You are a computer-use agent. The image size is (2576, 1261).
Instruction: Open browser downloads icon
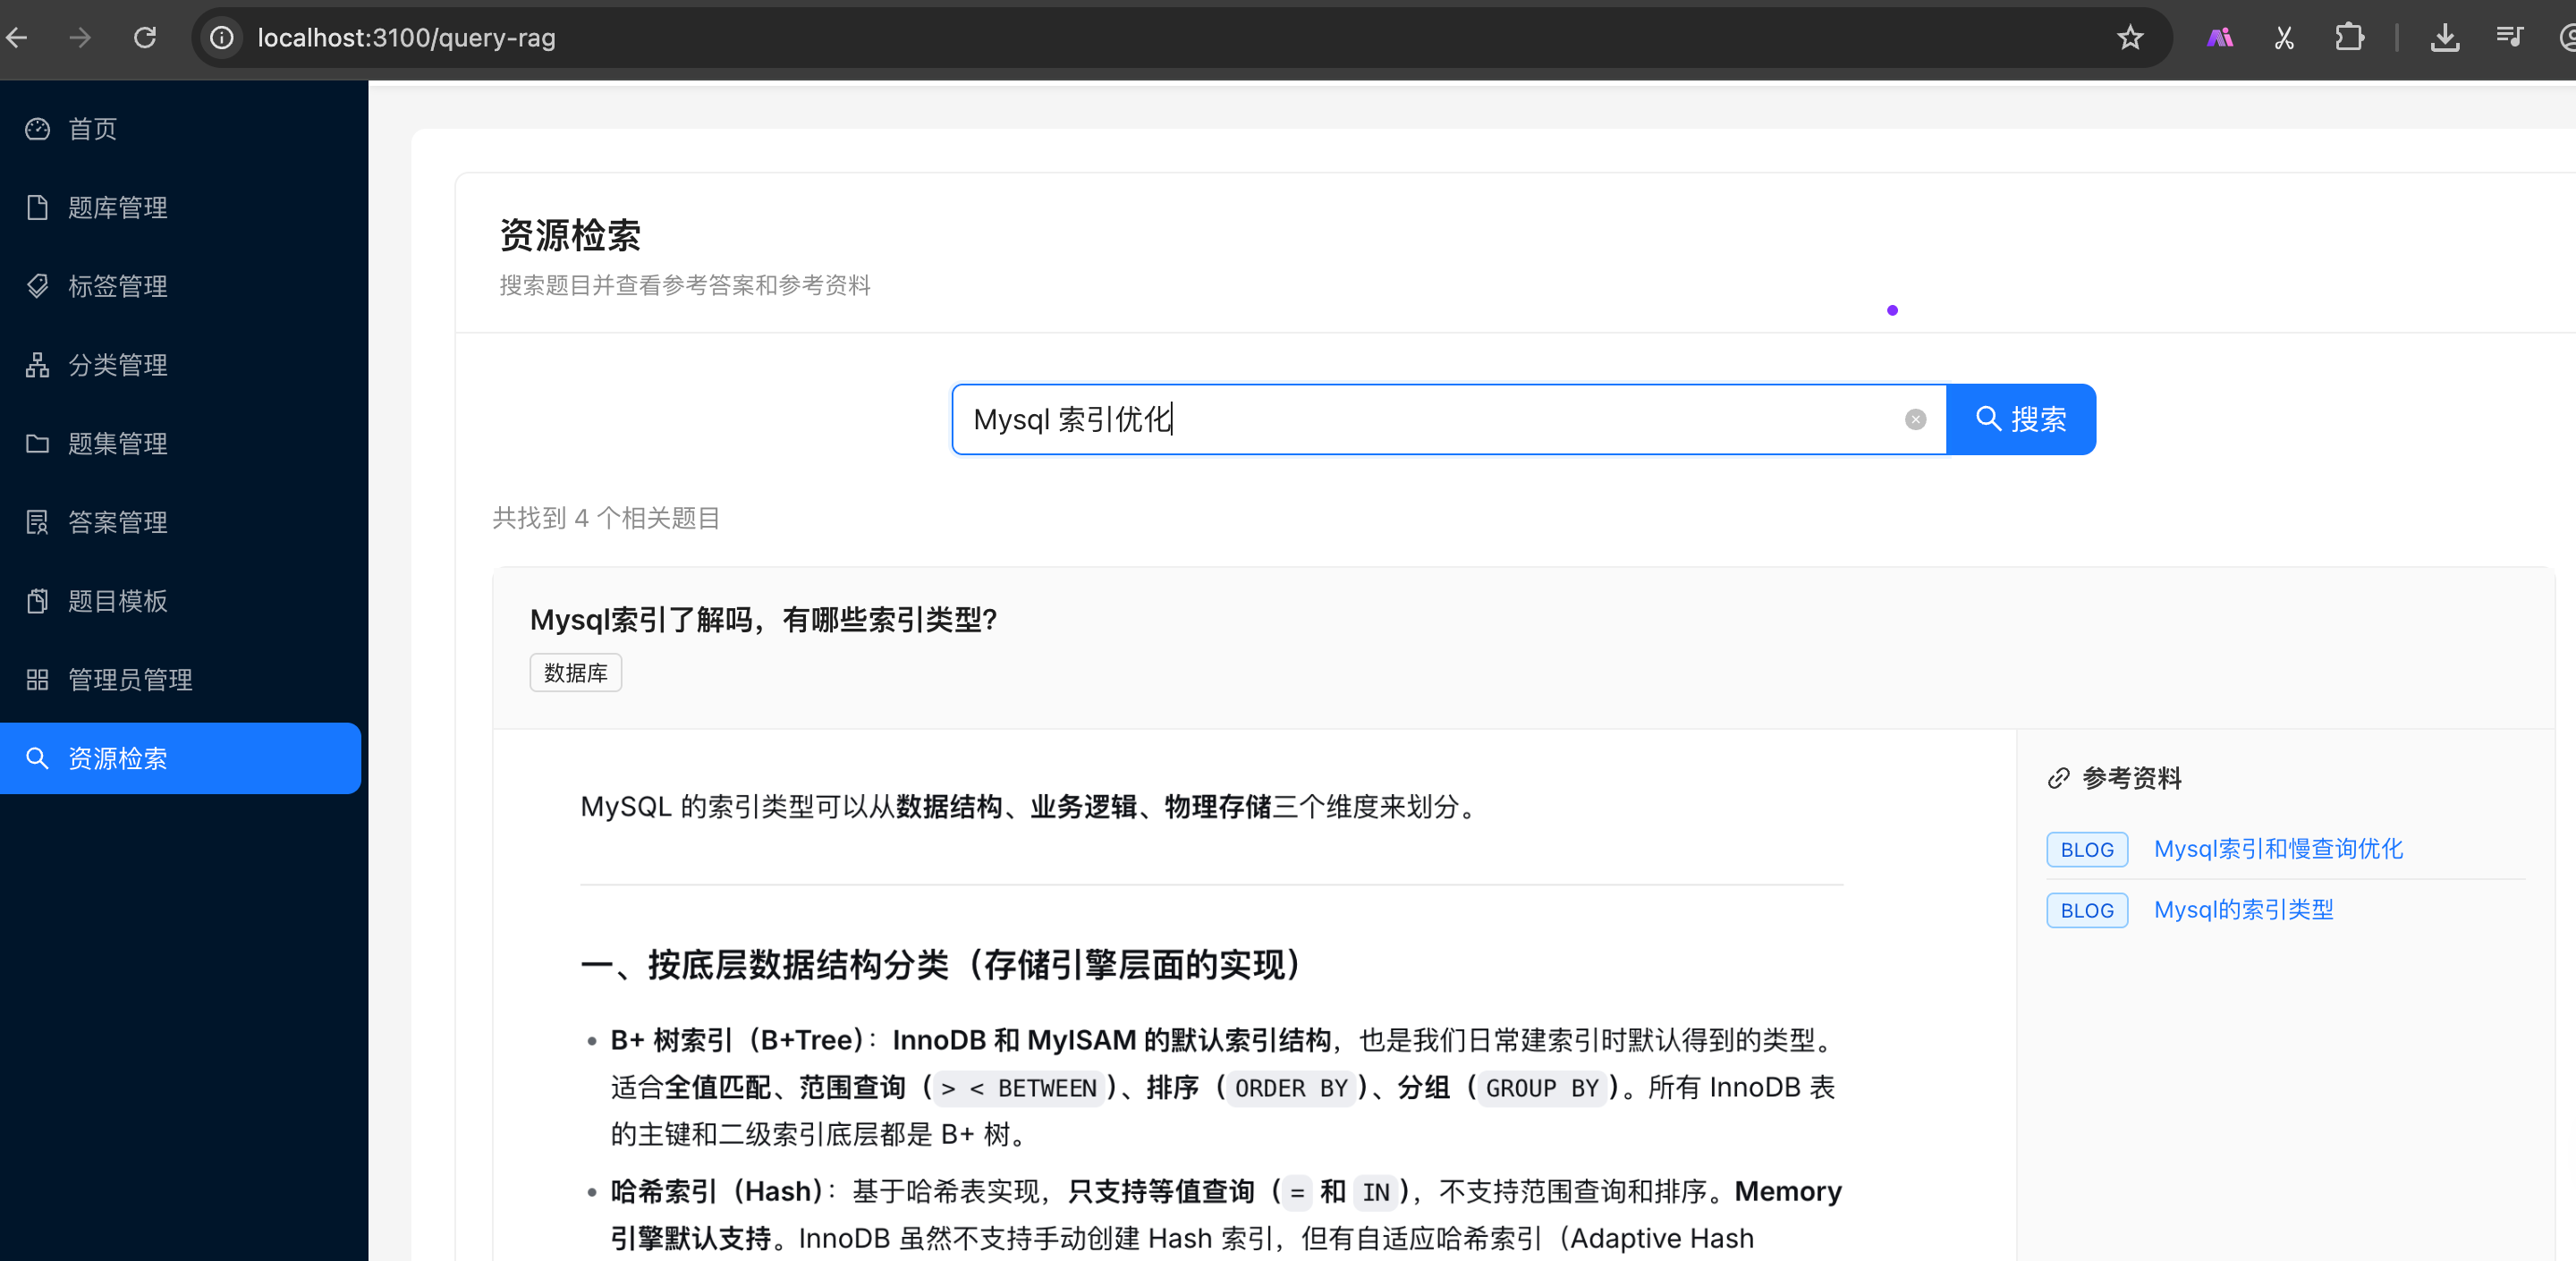(x=2445, y=38)
